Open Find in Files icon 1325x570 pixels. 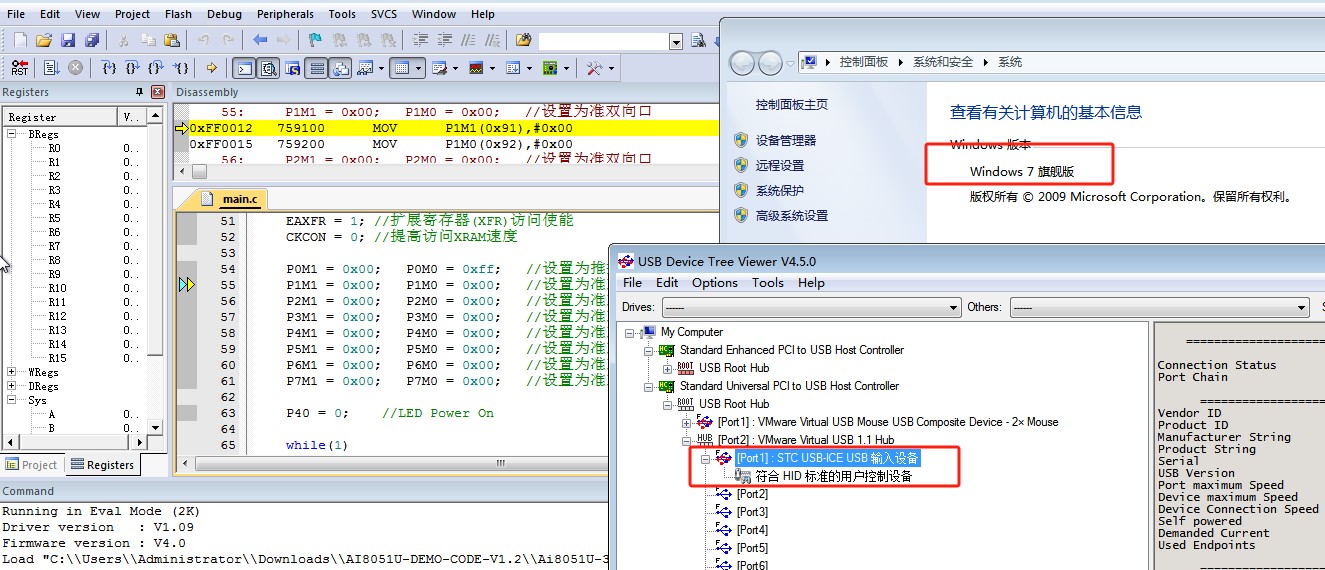click(523, 40)
